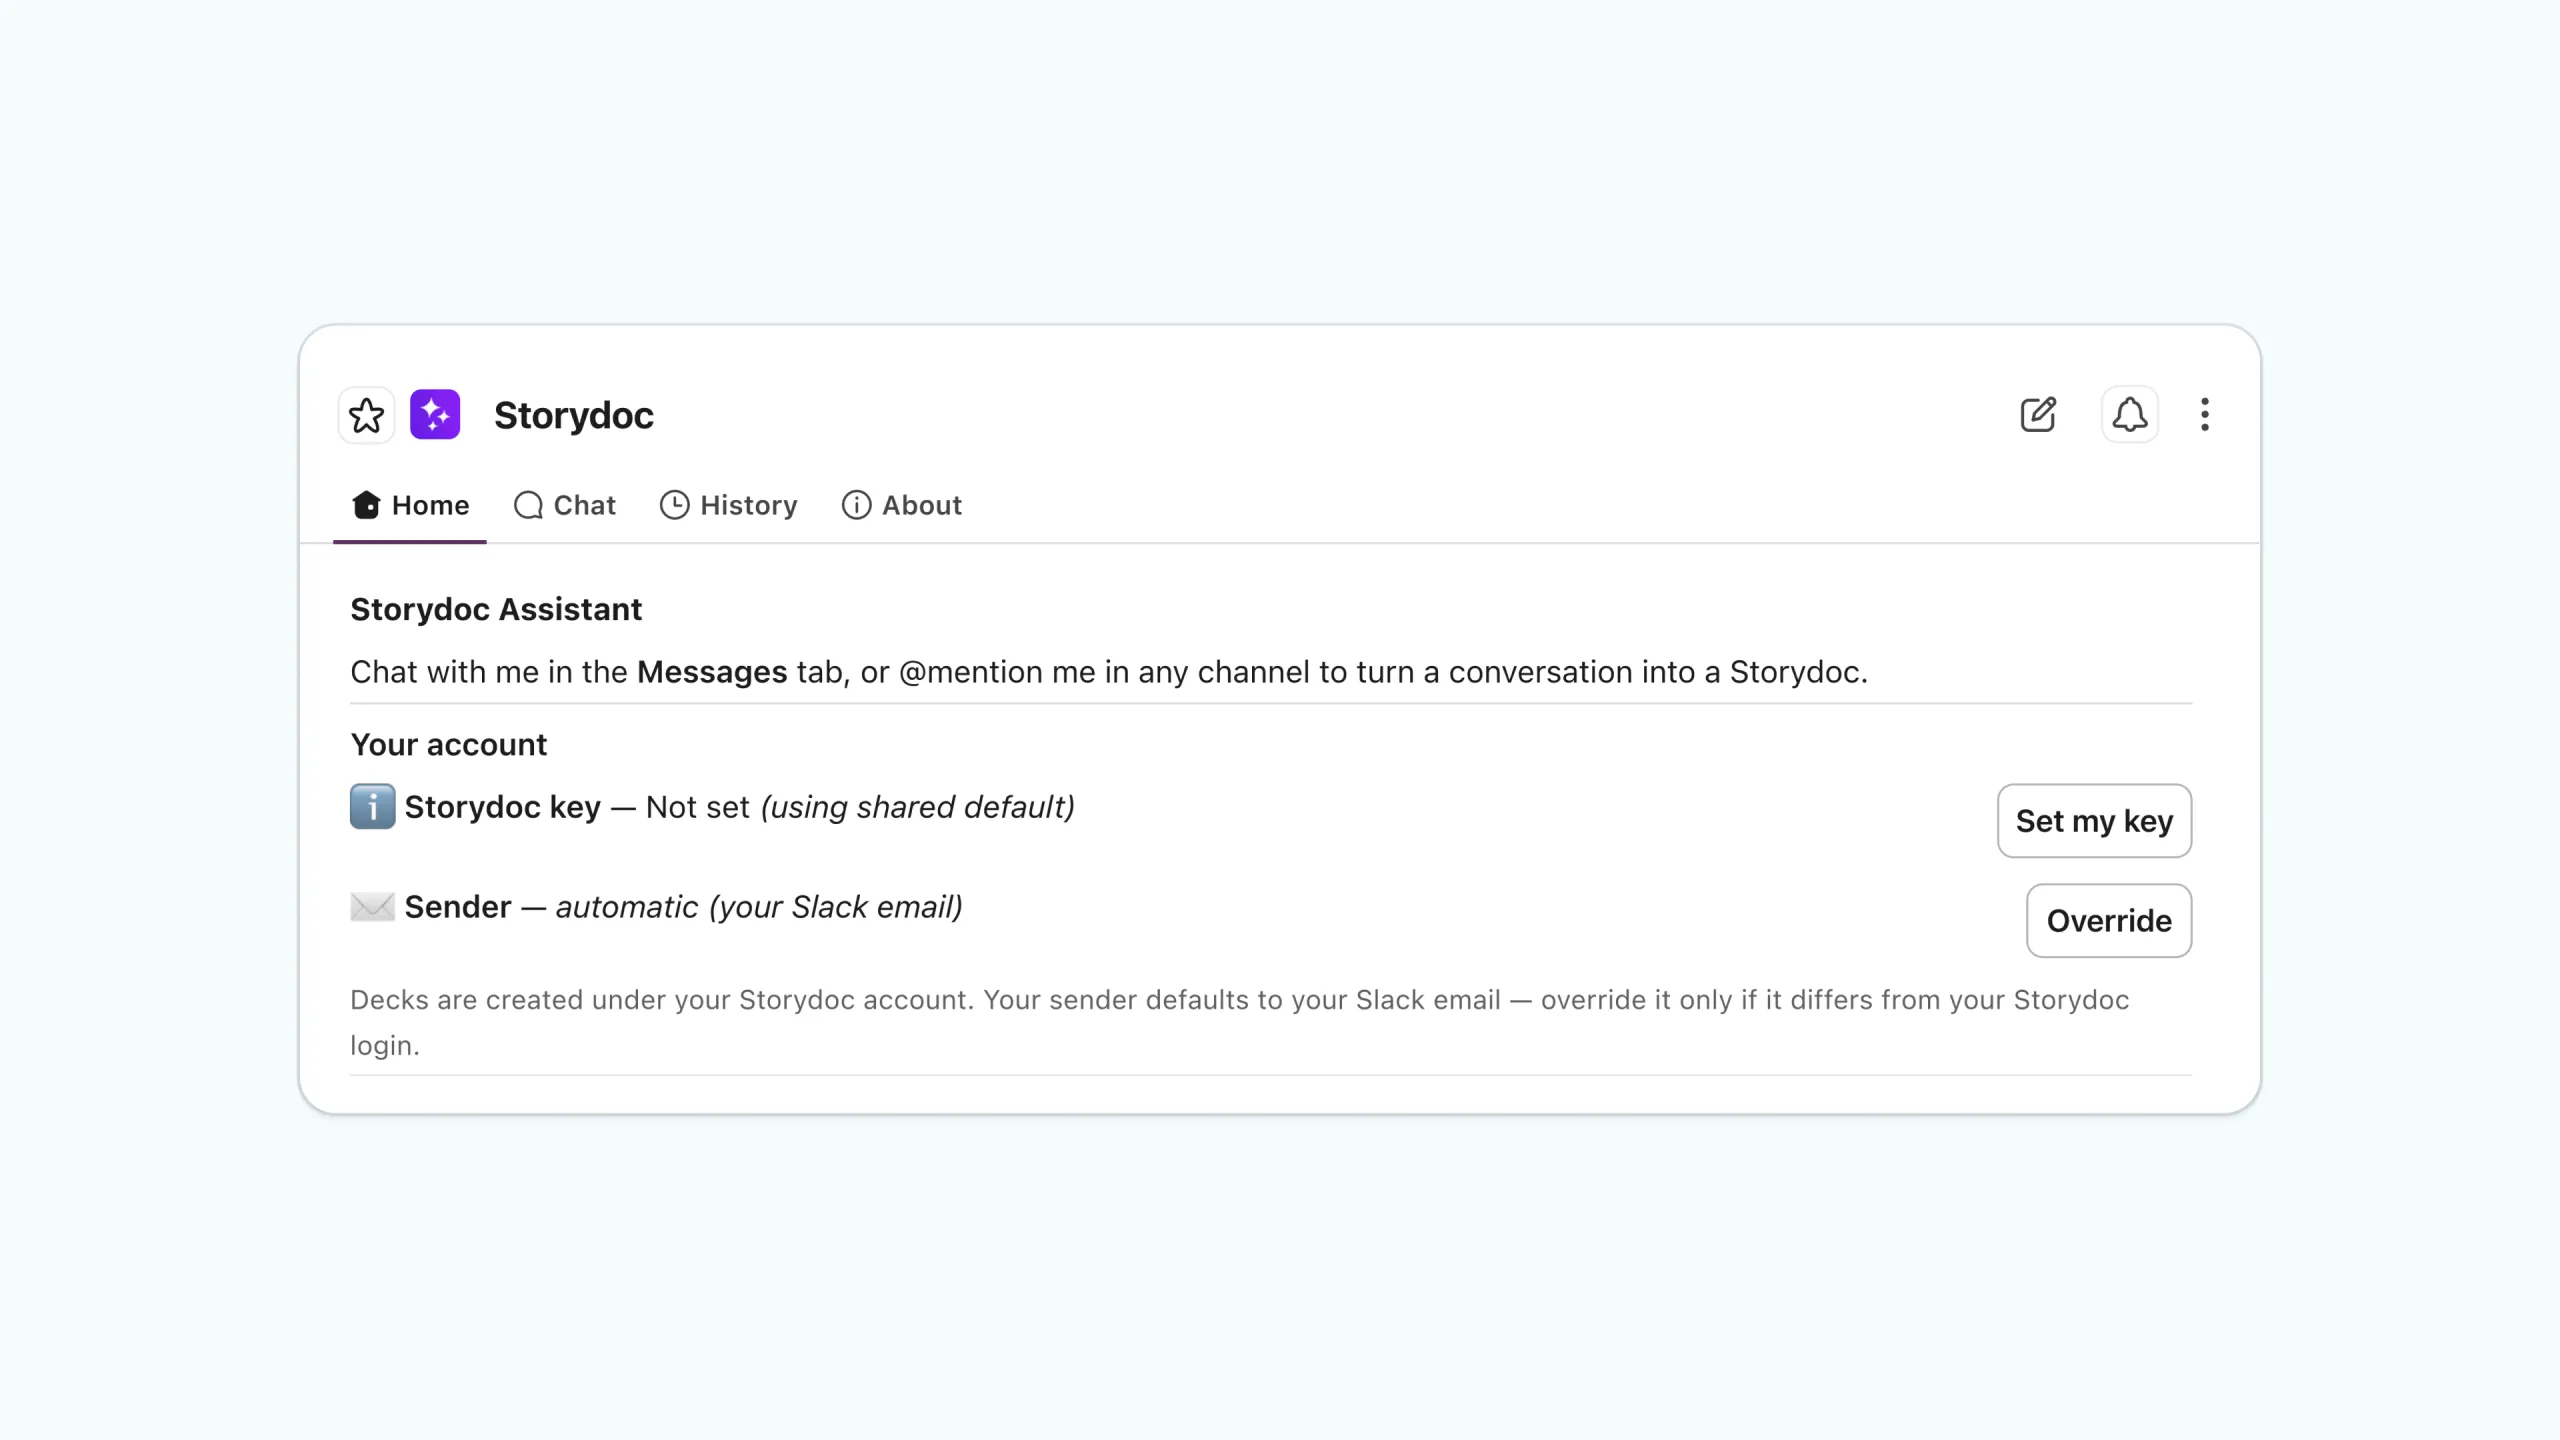This screenshot has height=1440, width=2560.
Task: Click "automatic (your Slack email)" text
Action: click(759, 907)
